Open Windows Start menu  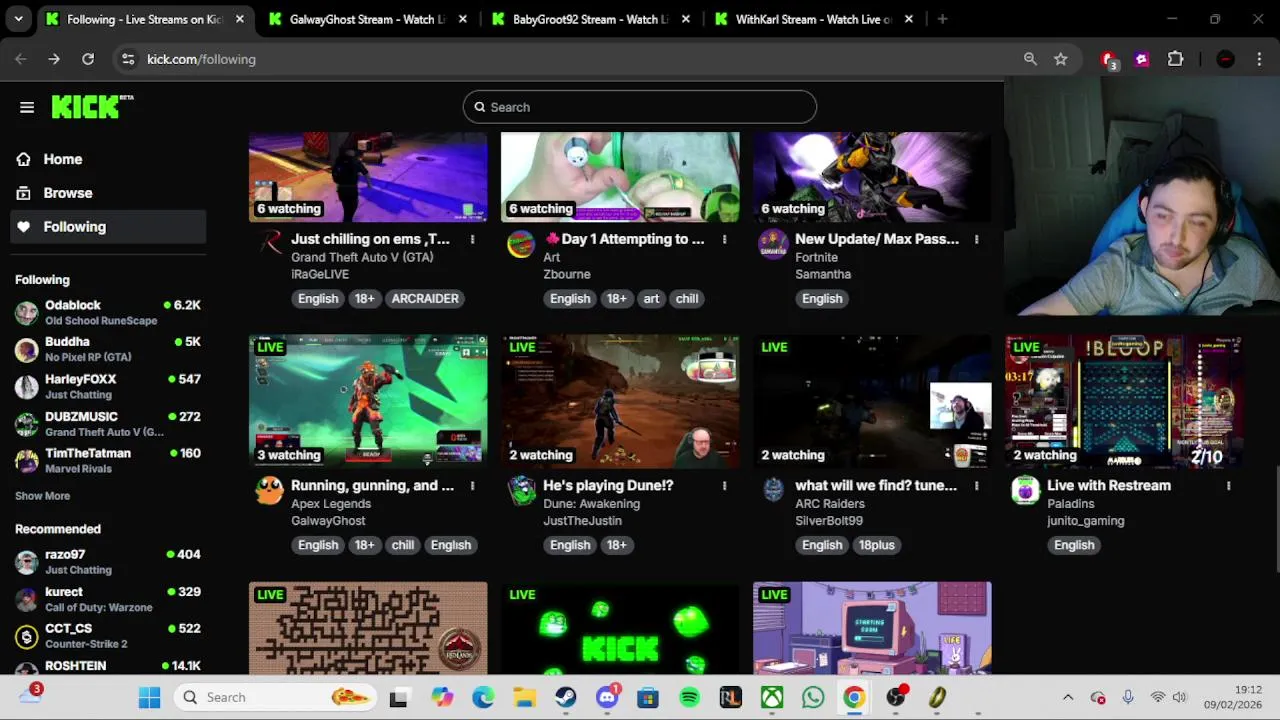149,697
